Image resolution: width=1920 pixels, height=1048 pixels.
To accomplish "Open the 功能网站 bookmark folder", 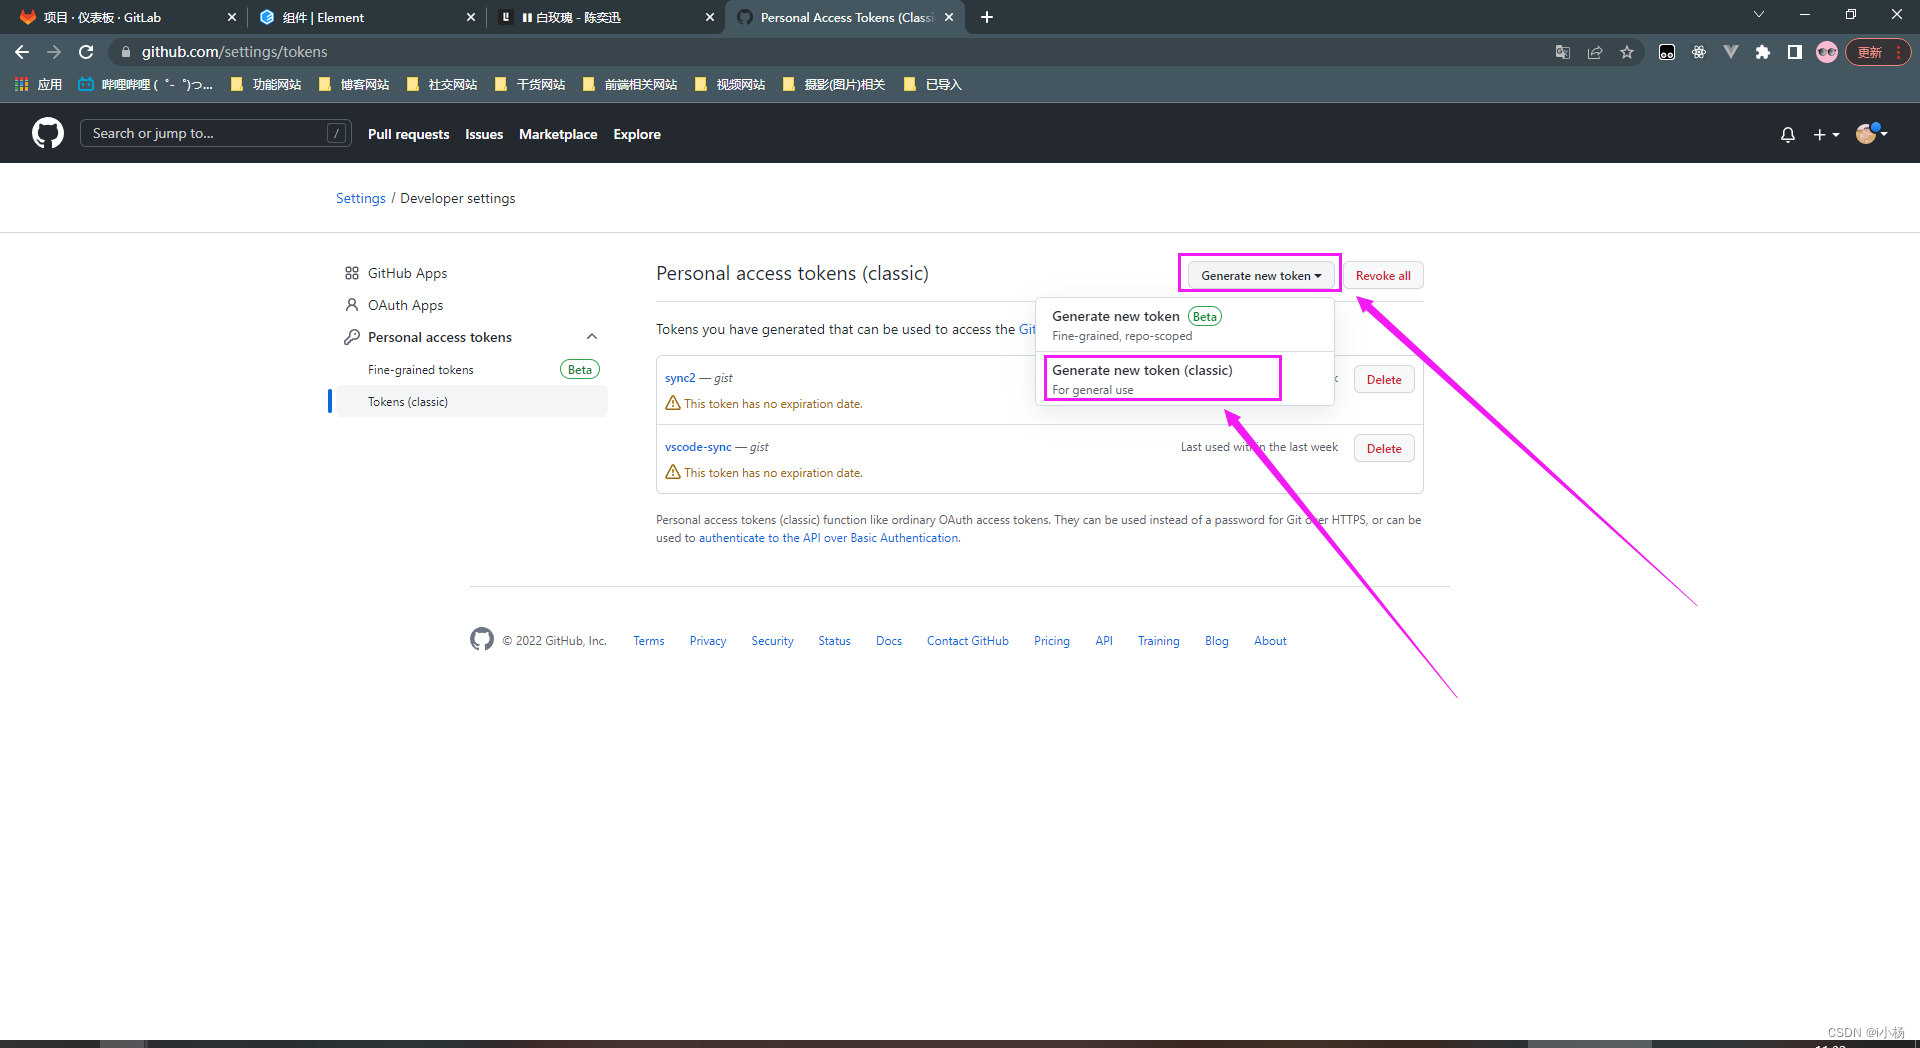I will tap(266, 84).
